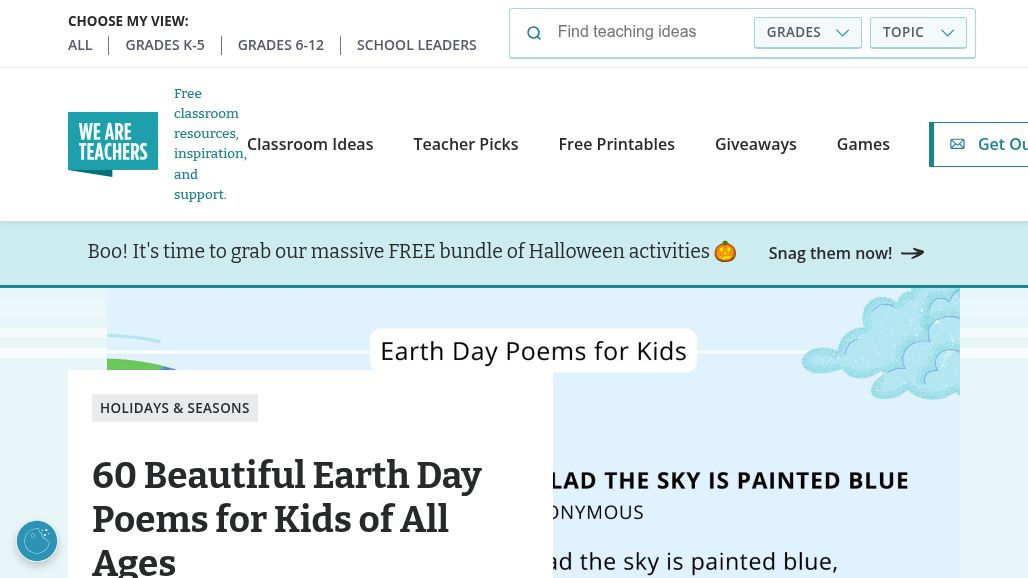Click the search magnifier icon
Viewport: 1028px width, 578px height.
pyautogui.click(x=534, y=33)
